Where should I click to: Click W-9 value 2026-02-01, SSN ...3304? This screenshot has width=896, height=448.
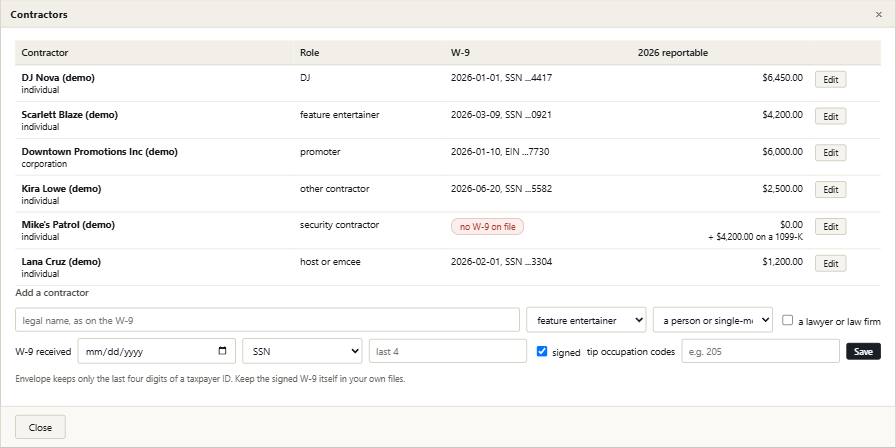(501, 262)
